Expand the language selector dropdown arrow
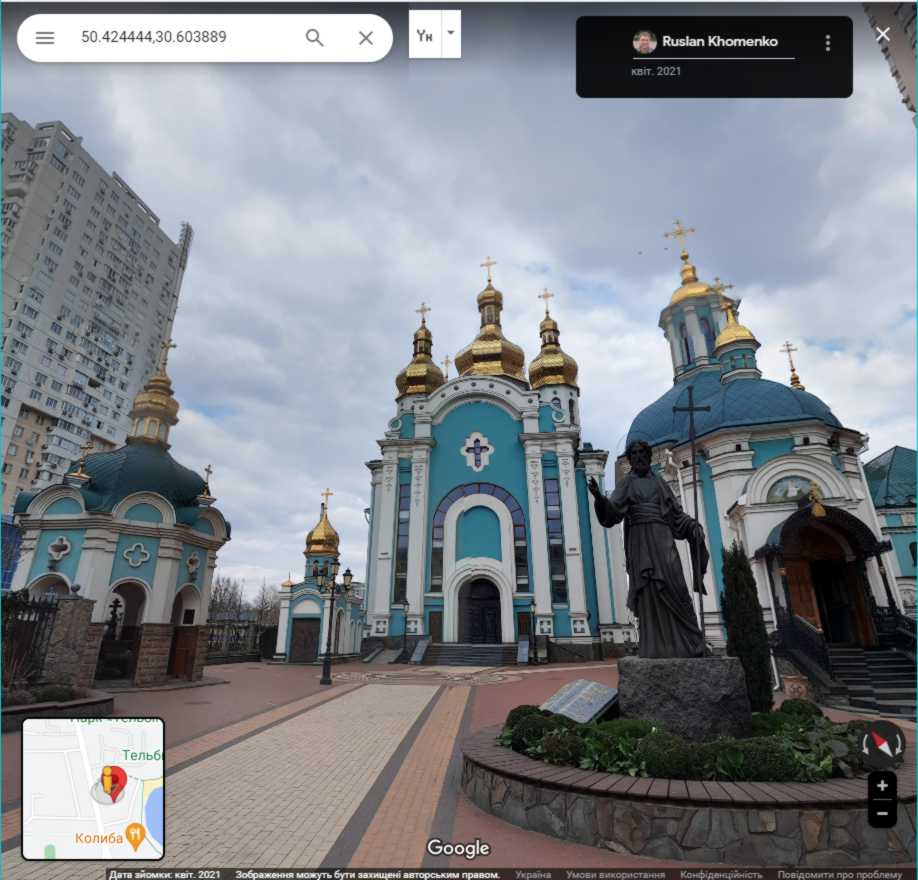 pyautogui.click(x=451, y=34)
